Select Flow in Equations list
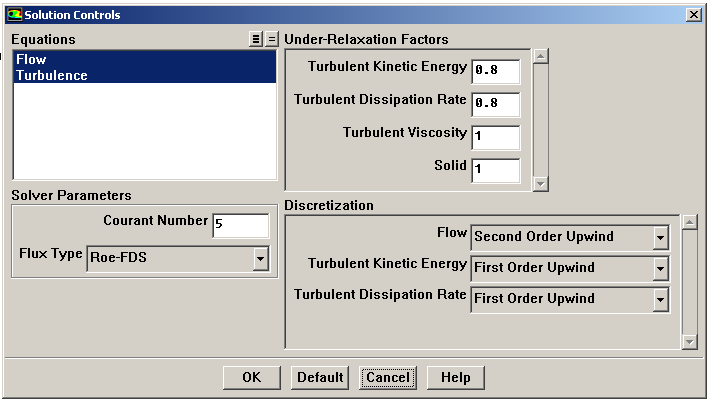This screenshot has height=399, width=707. coord(145,59)
